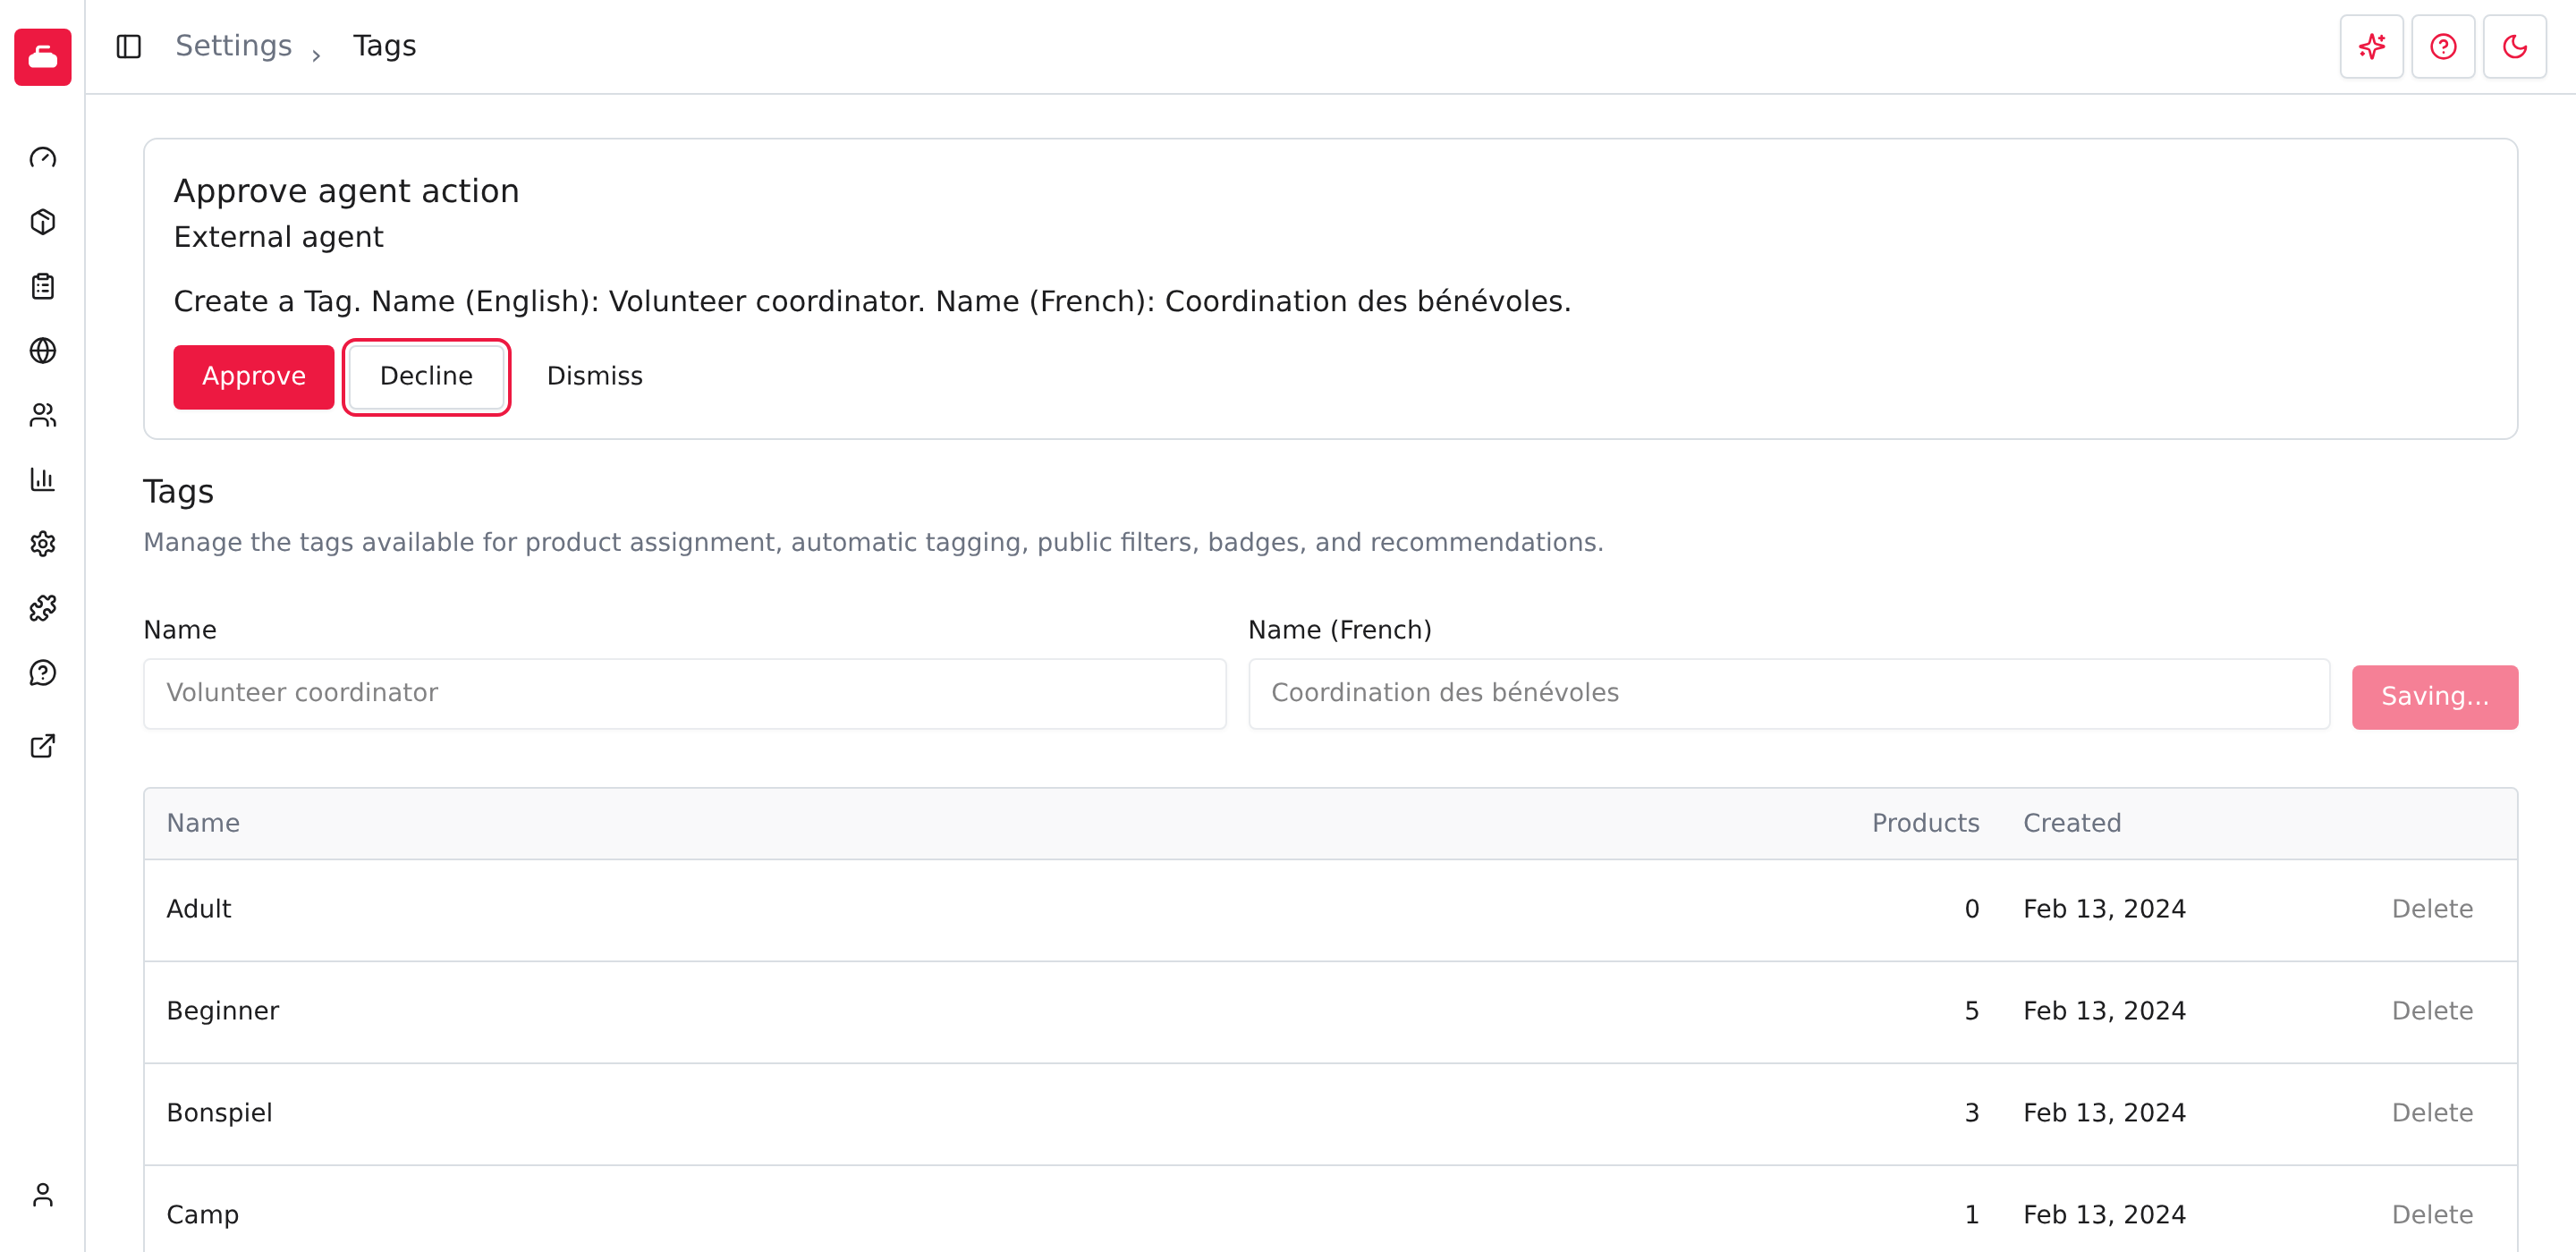2576x1252 pixels.
Task: Select the Beginner tag row name
Action: point(223,1011)
